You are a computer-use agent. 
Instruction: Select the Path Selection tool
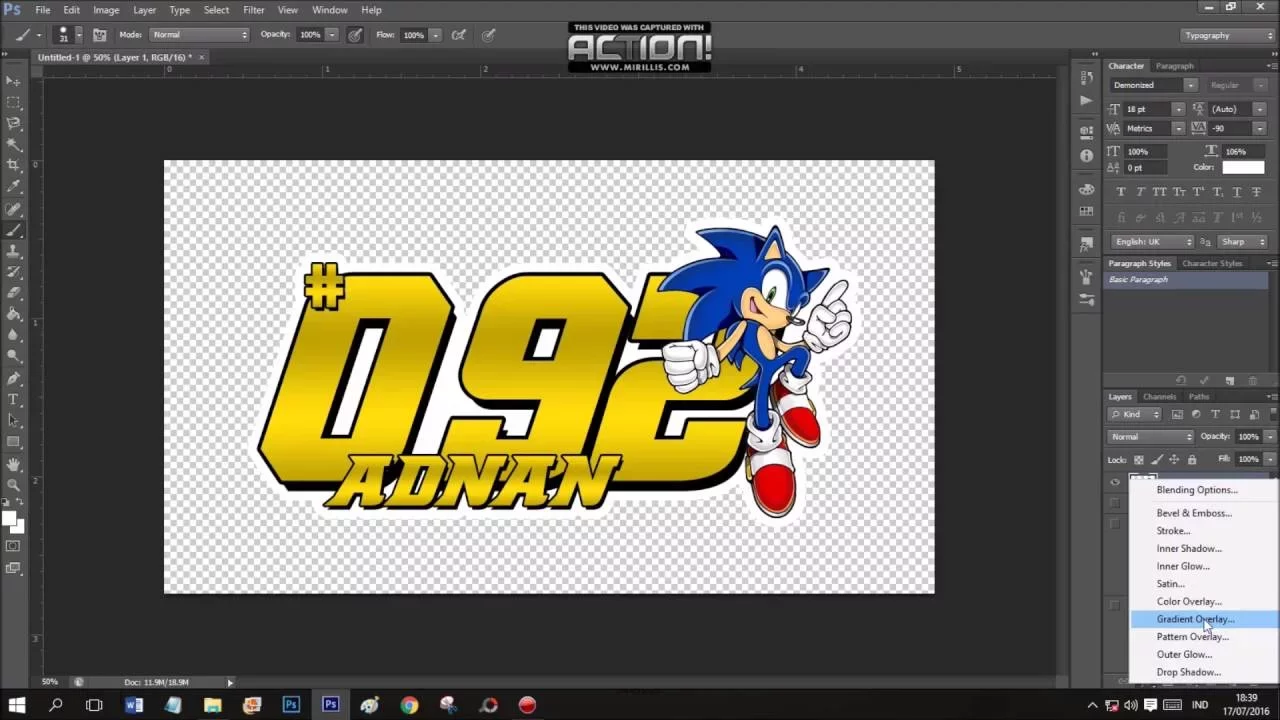[x=13, y=421]
